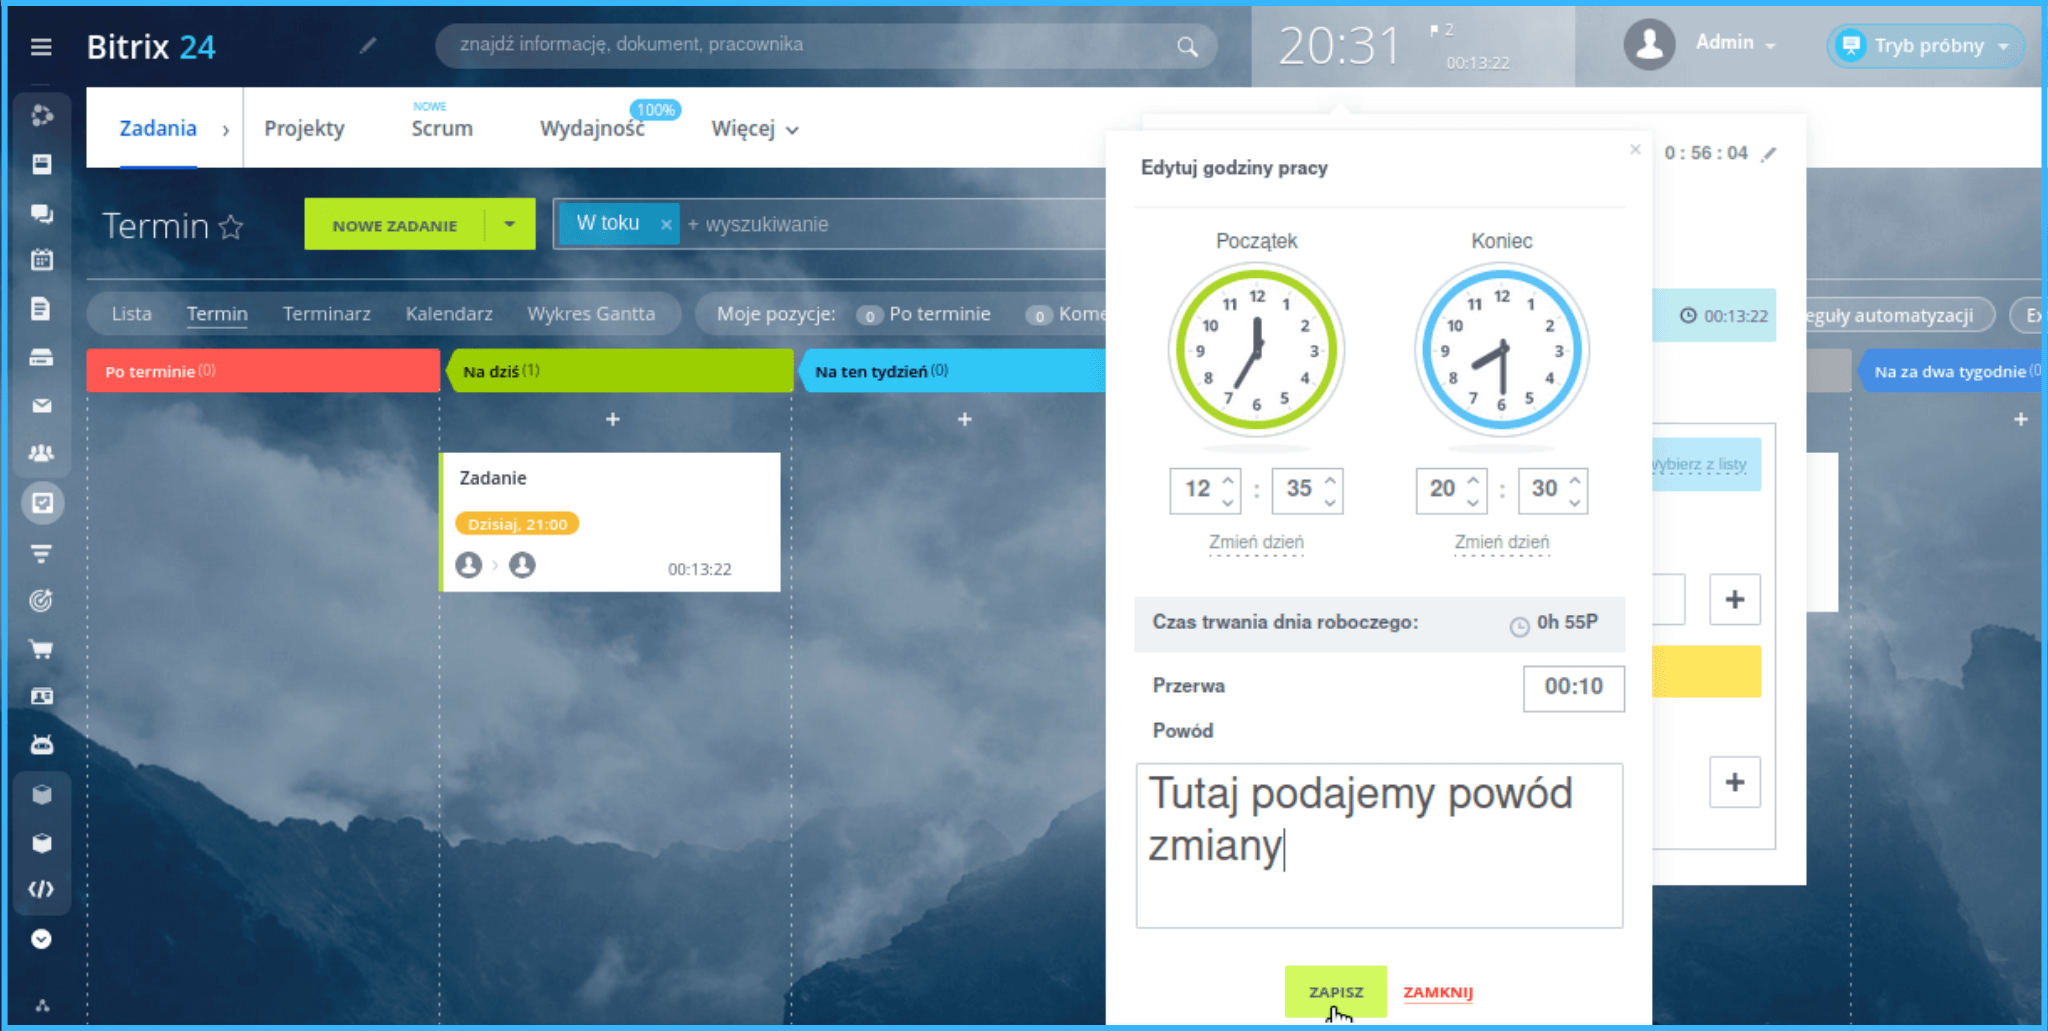Remove the 'W toku' filter tag

coord(666,225)
